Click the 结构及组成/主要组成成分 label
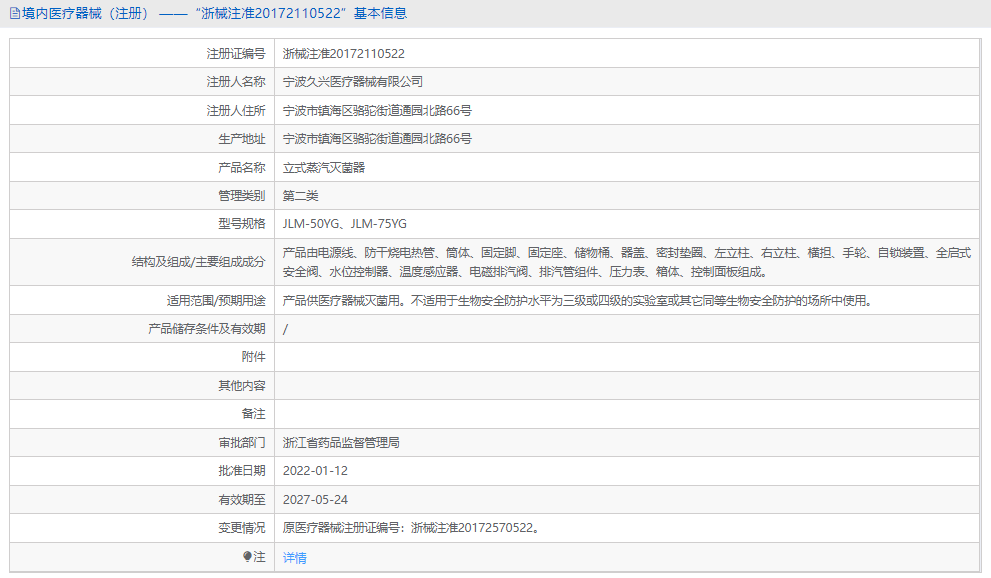This screenshot has height=578, width=991. pyautogui.click(x=198, y=262)
